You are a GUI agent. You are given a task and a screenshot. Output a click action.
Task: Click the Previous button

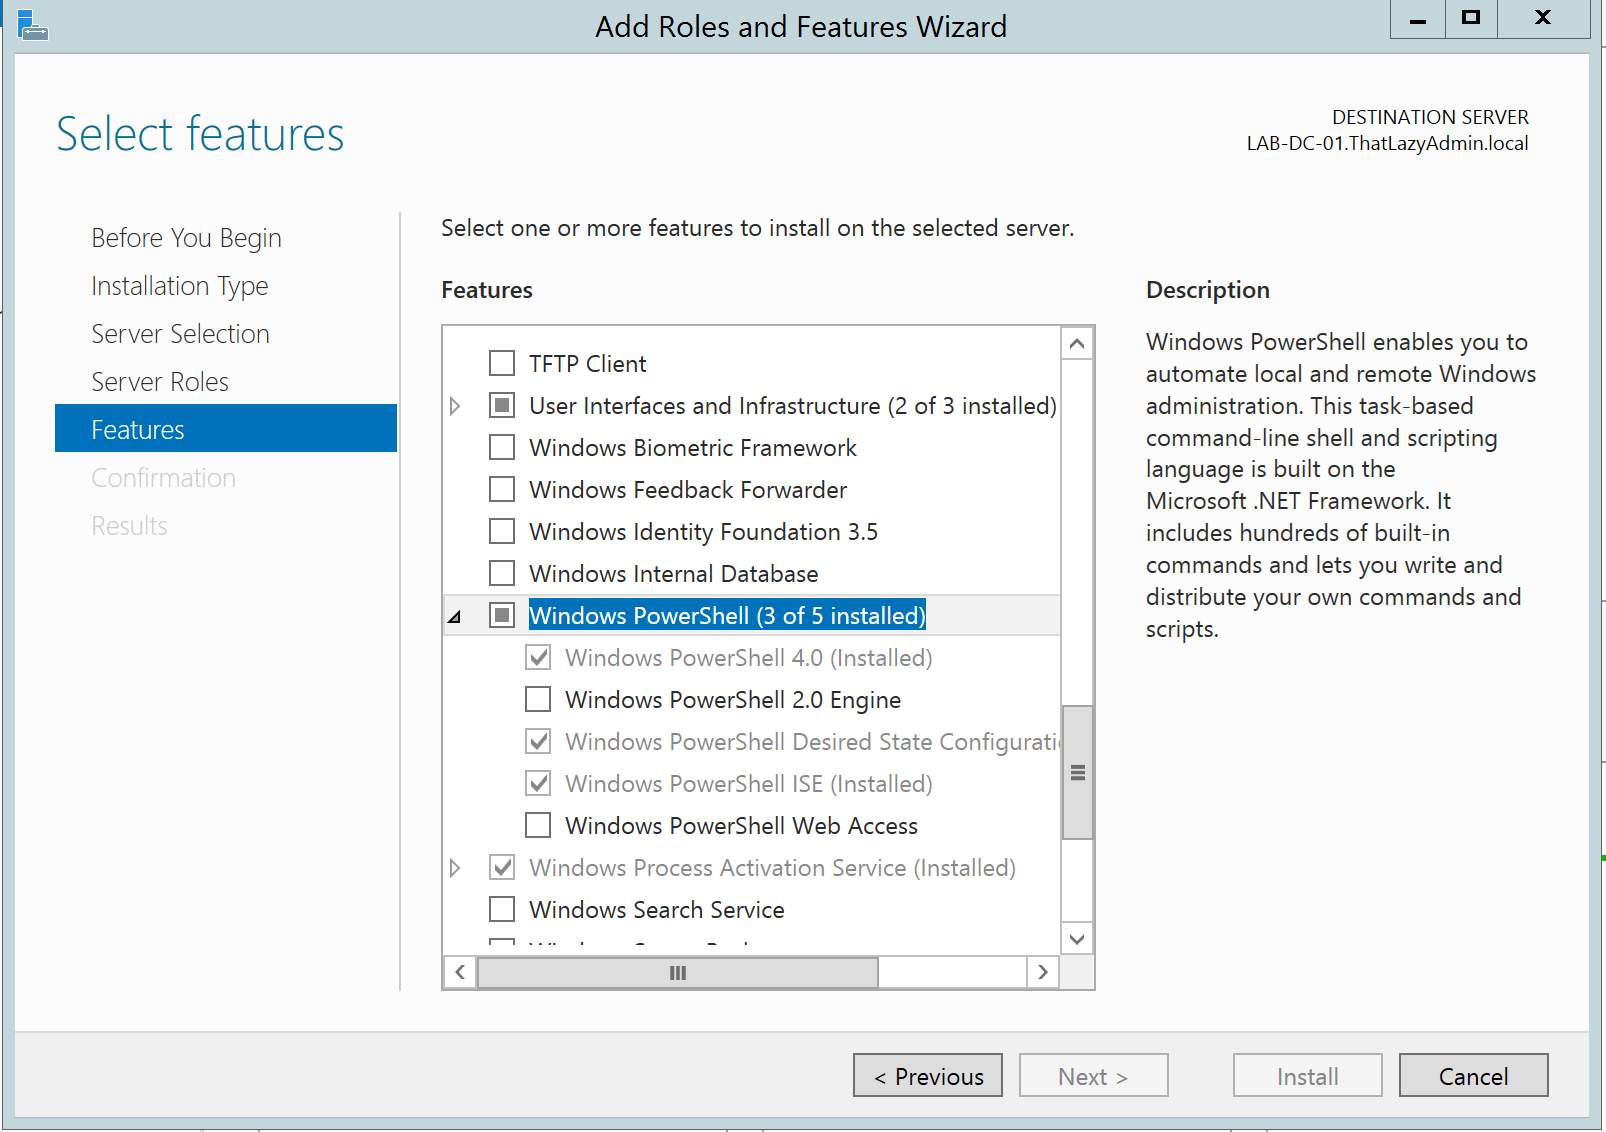tap(926, 1075)
